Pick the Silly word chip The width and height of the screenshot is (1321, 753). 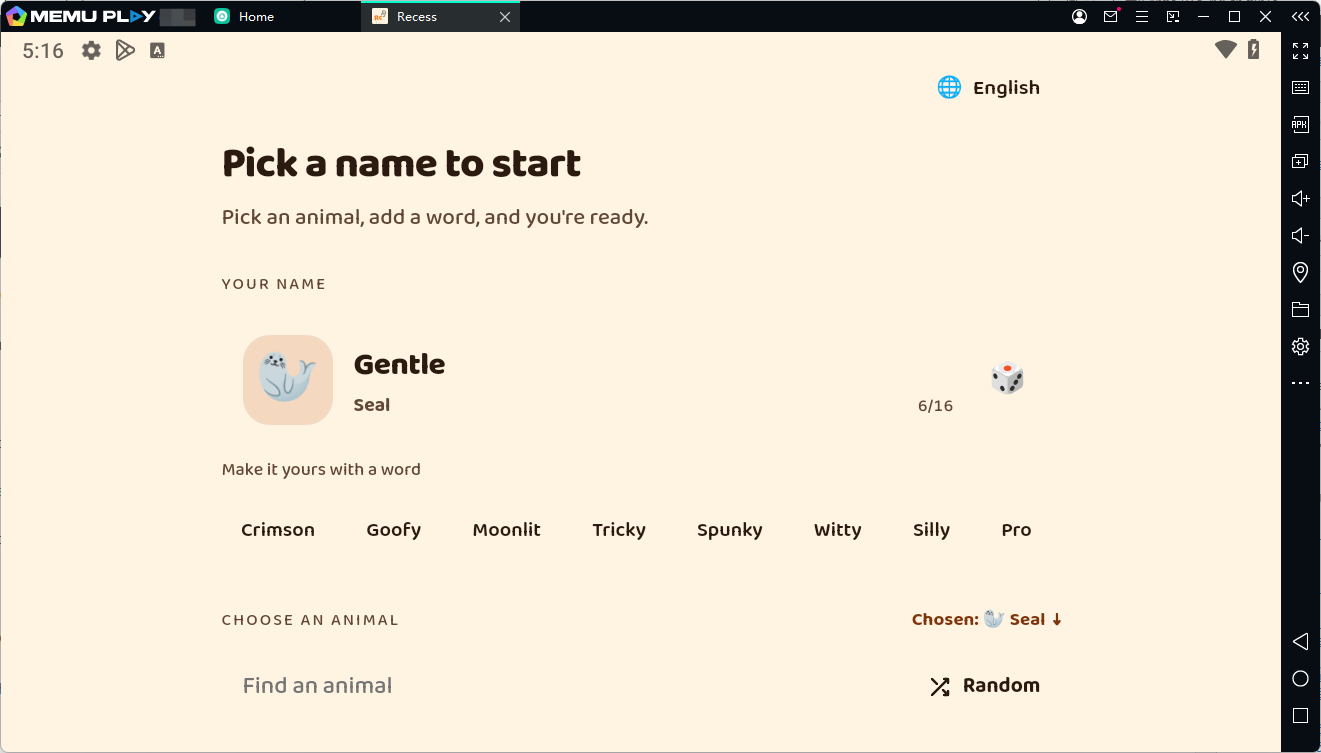pos(931,530)
